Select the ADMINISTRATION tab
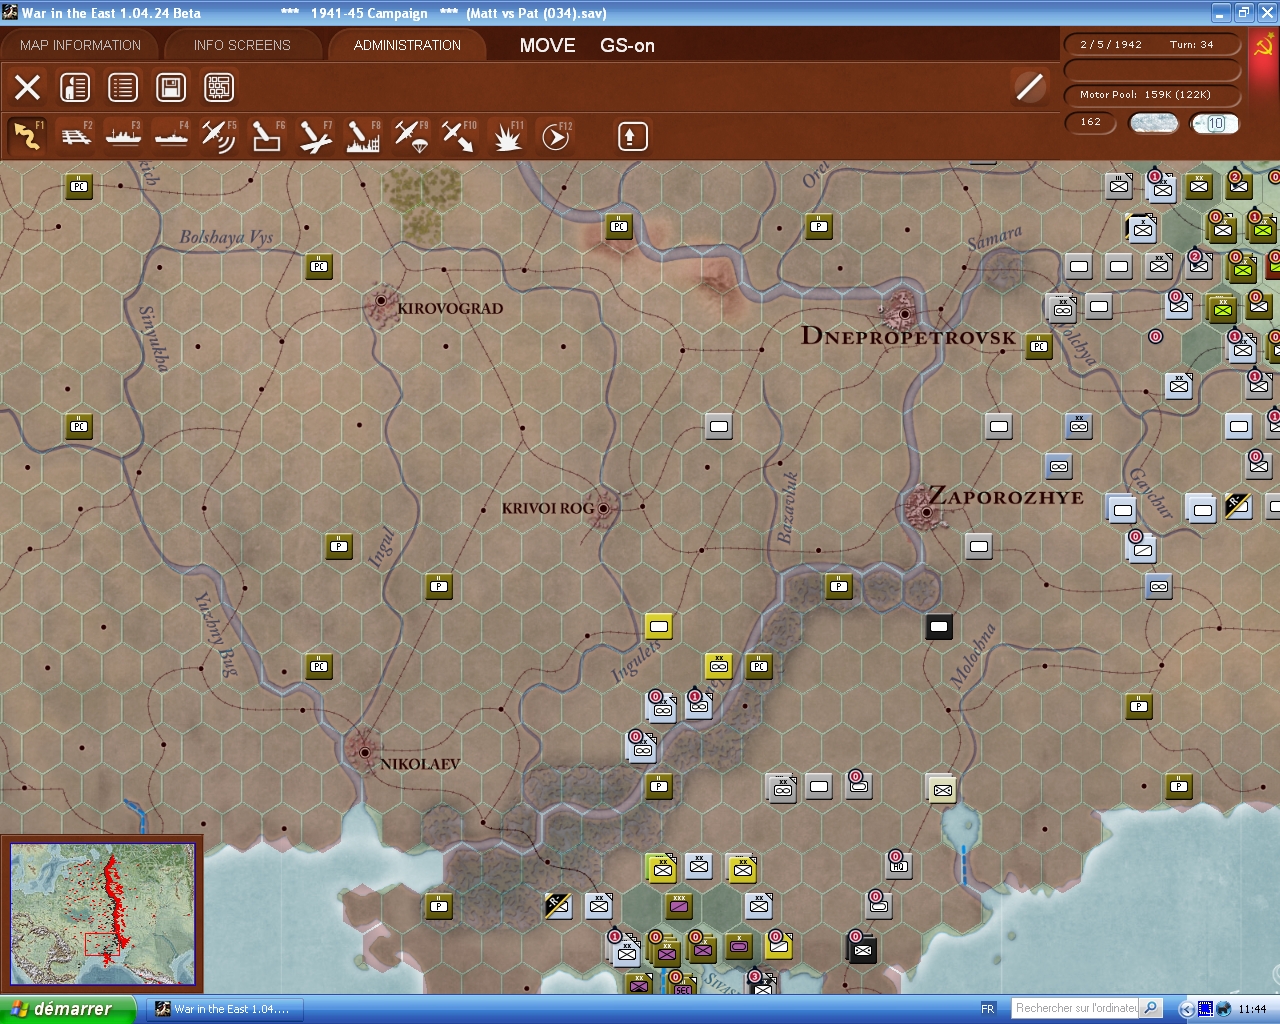1280x1024 pixels. coord(407,45)
